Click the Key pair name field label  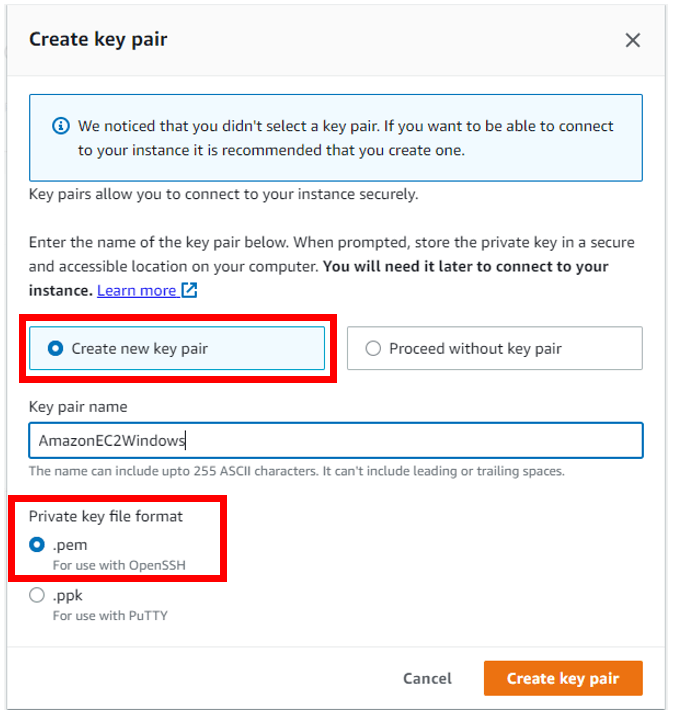[78, 407]
